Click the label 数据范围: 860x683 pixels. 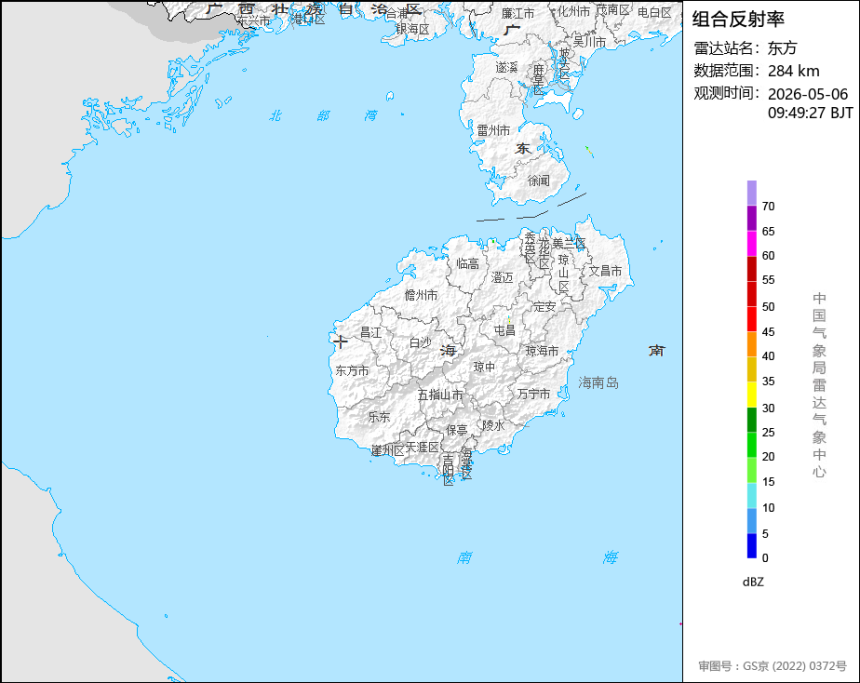[x=727, y=71]
